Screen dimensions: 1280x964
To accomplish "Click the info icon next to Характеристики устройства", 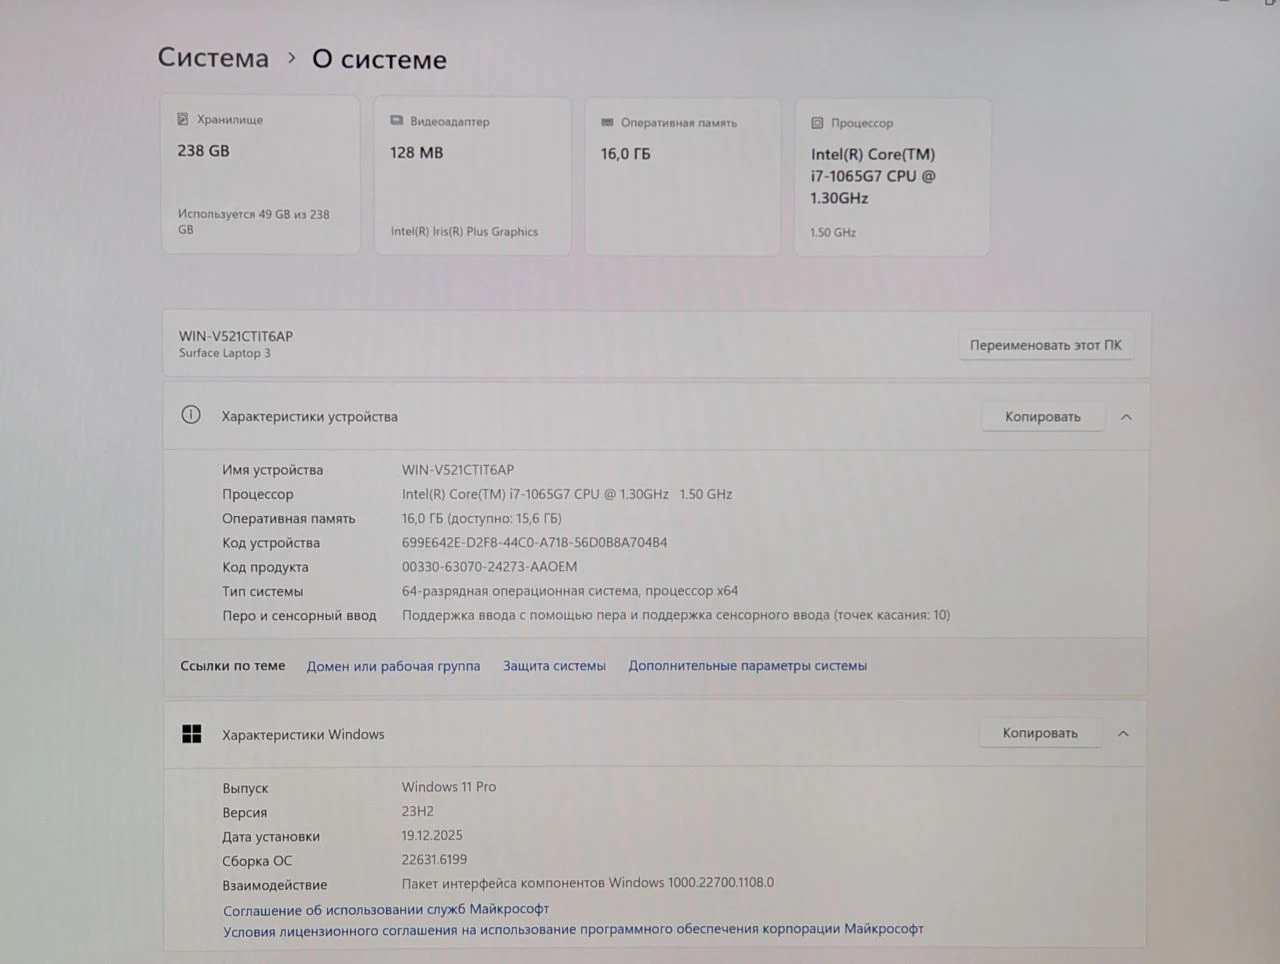I will click(x=191, y=415).
